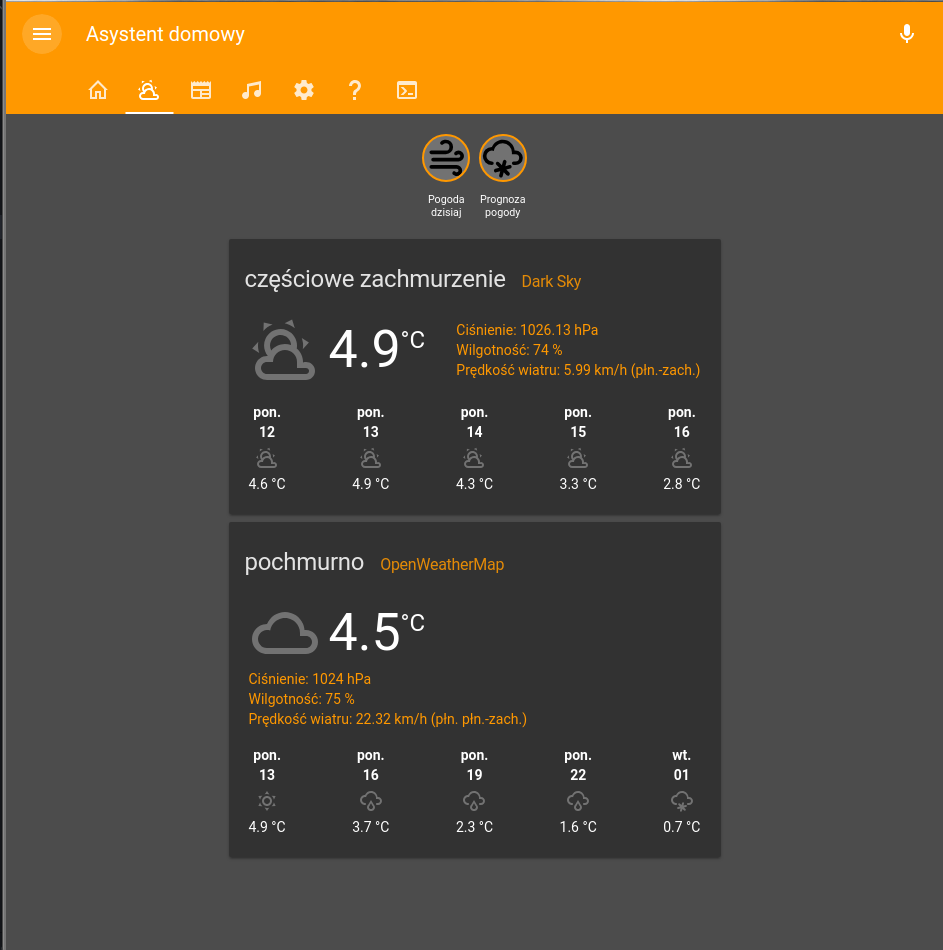This screenshot has width=943, height=950.
Task: Open the settings gear tab
Action: [x=304, y=90]
